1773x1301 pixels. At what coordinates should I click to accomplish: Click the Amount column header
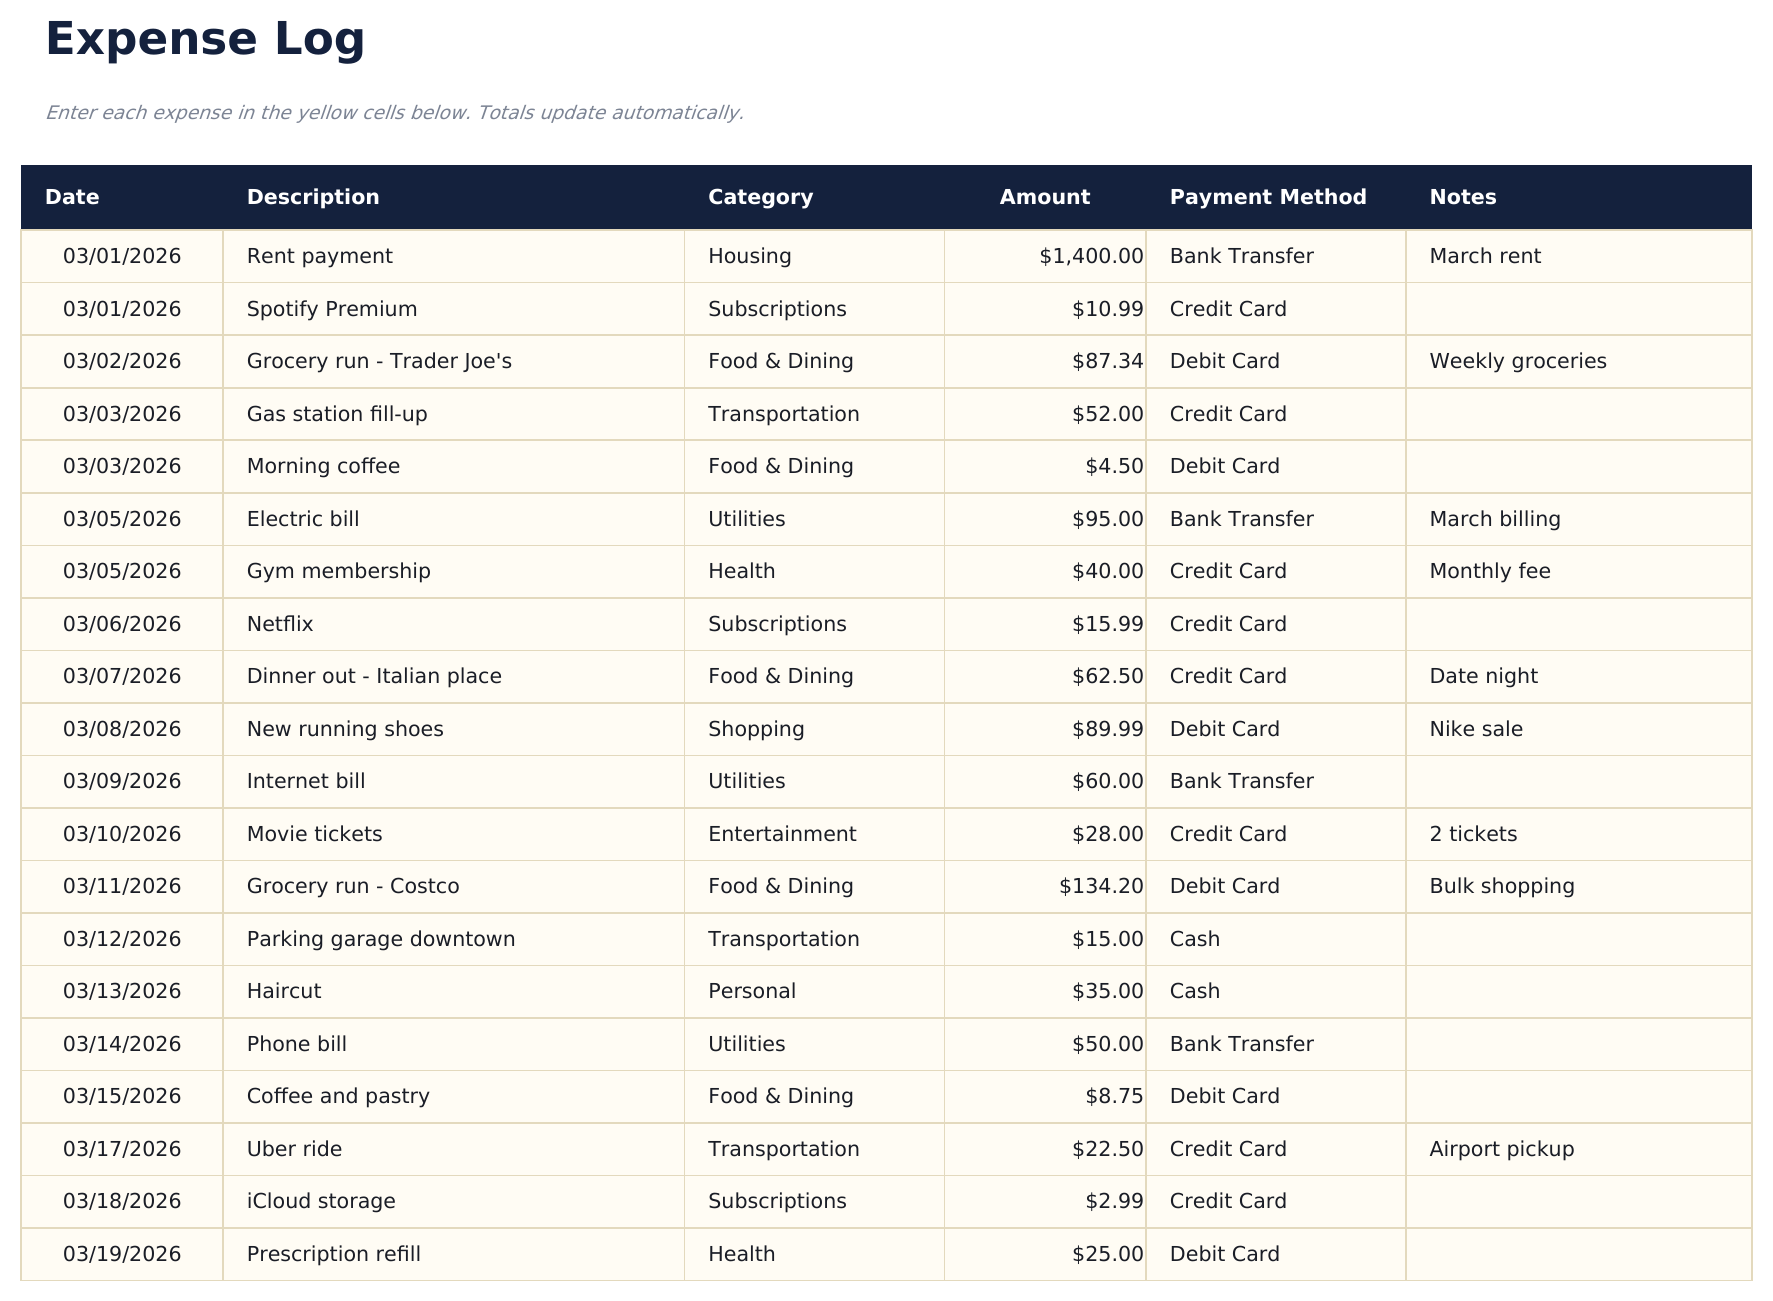[x=1044, y=197]
